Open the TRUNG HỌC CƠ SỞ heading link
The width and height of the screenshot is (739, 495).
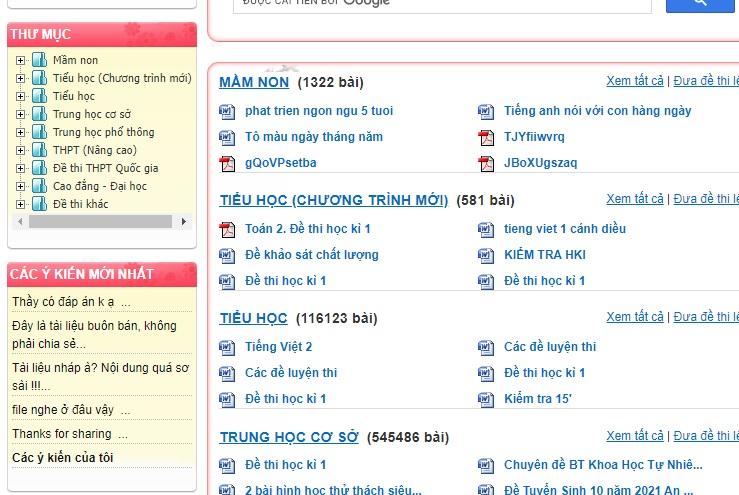[289, 437]
